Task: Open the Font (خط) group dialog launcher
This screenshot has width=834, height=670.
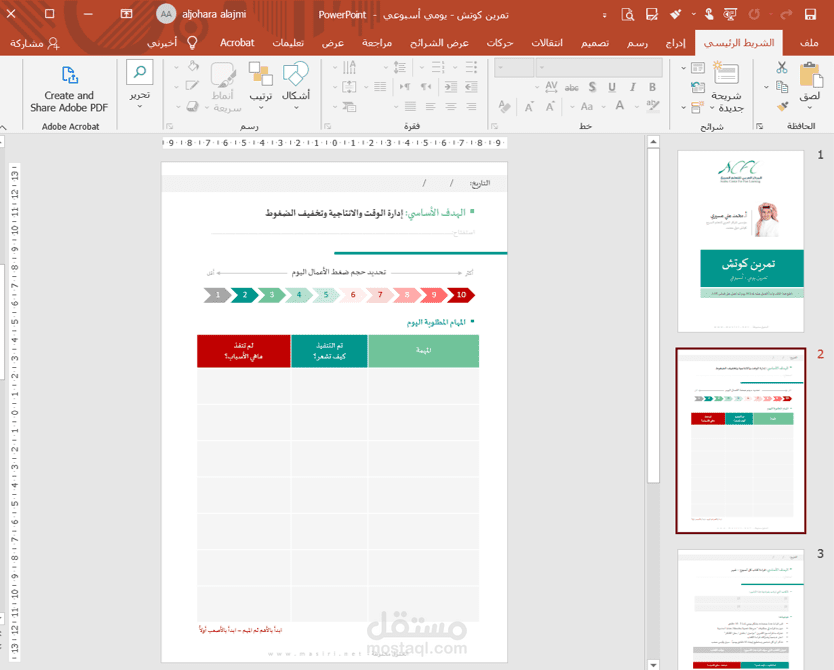Action: coord(495,127)
